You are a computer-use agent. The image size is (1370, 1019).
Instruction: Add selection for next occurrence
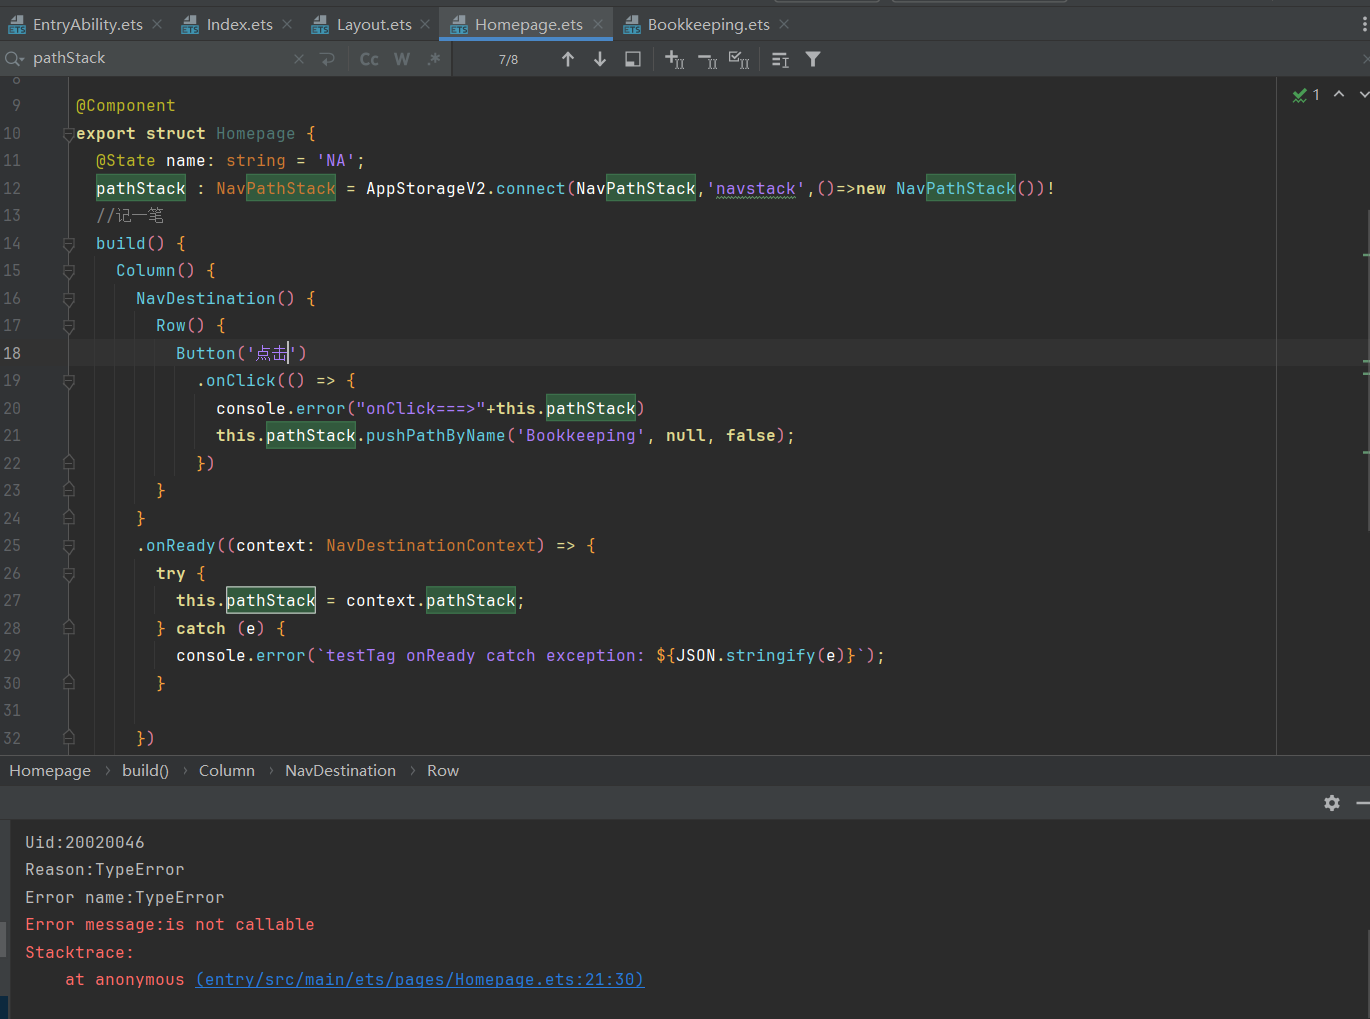tap(675, 59)
